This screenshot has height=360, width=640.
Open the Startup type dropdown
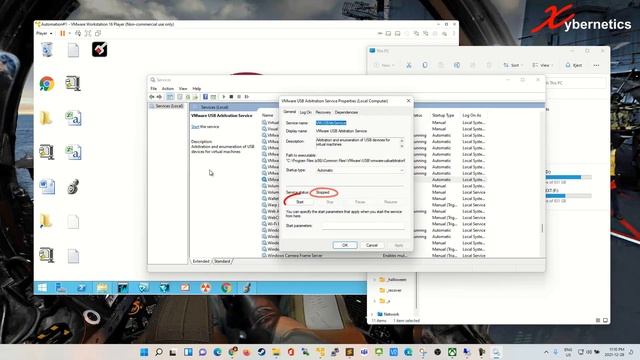coord(360,170)
